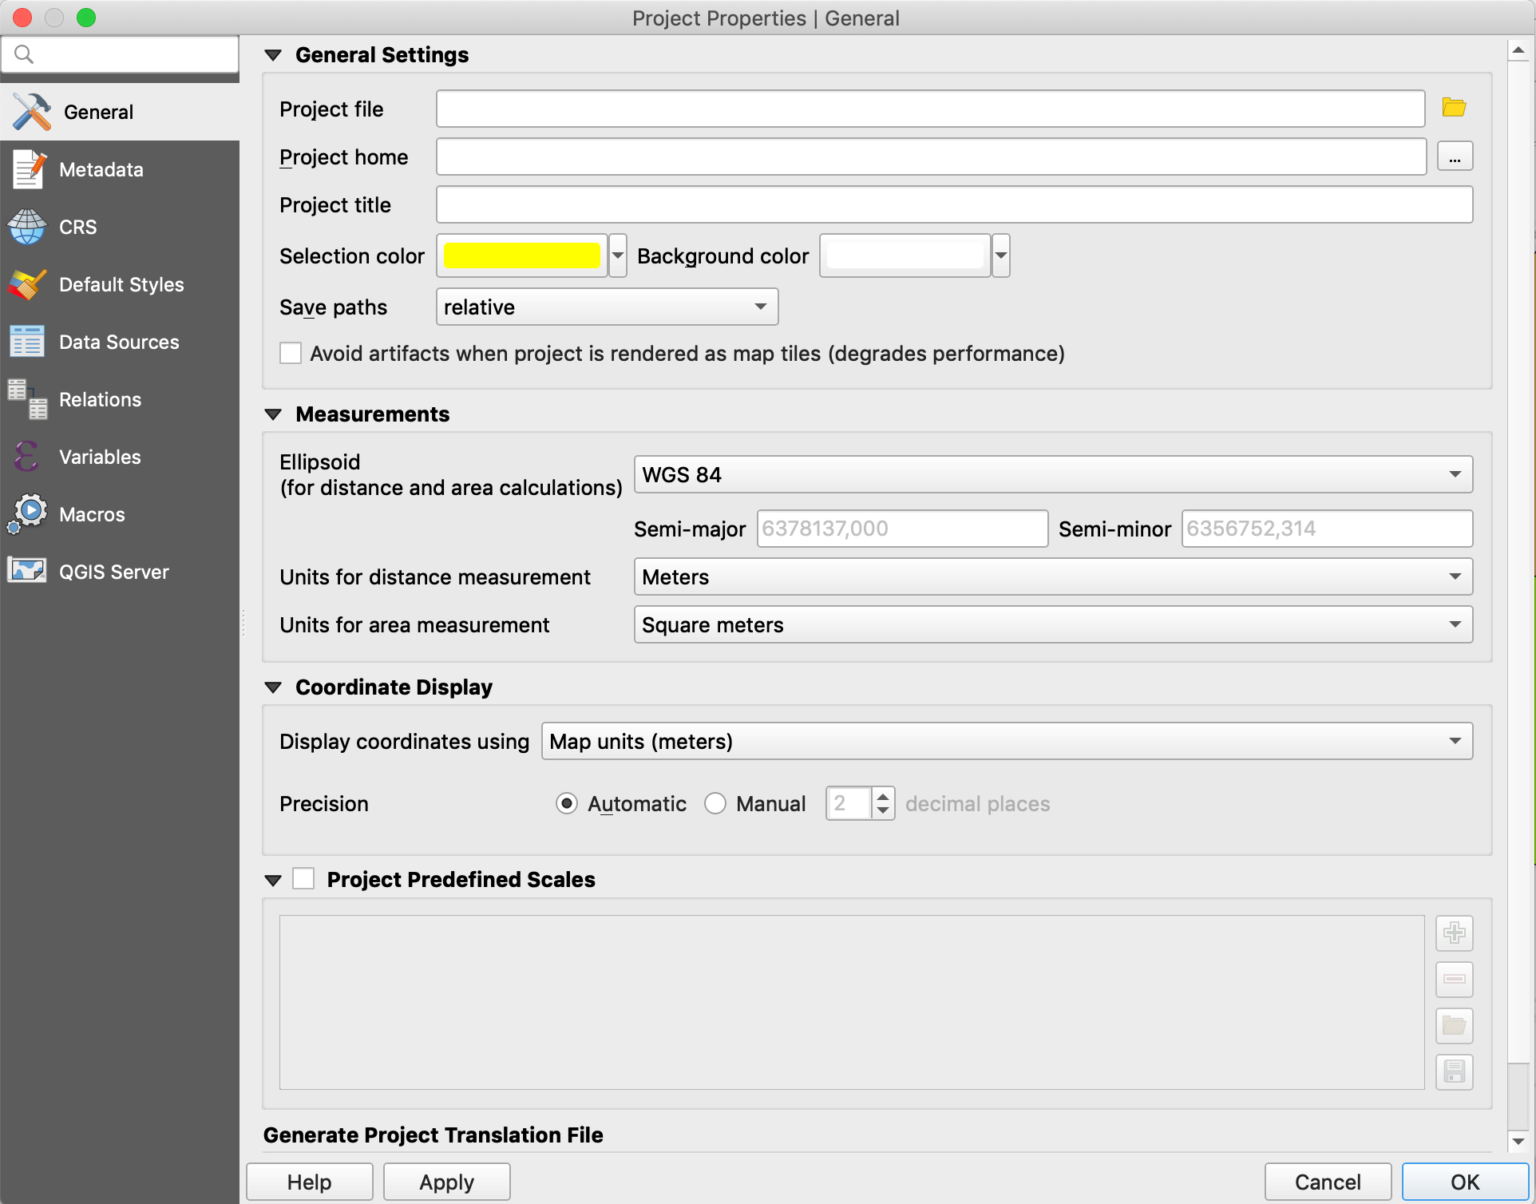1536x1204 pixels.
Task: Go to the Data Sources section
Action: coord(120,342)
